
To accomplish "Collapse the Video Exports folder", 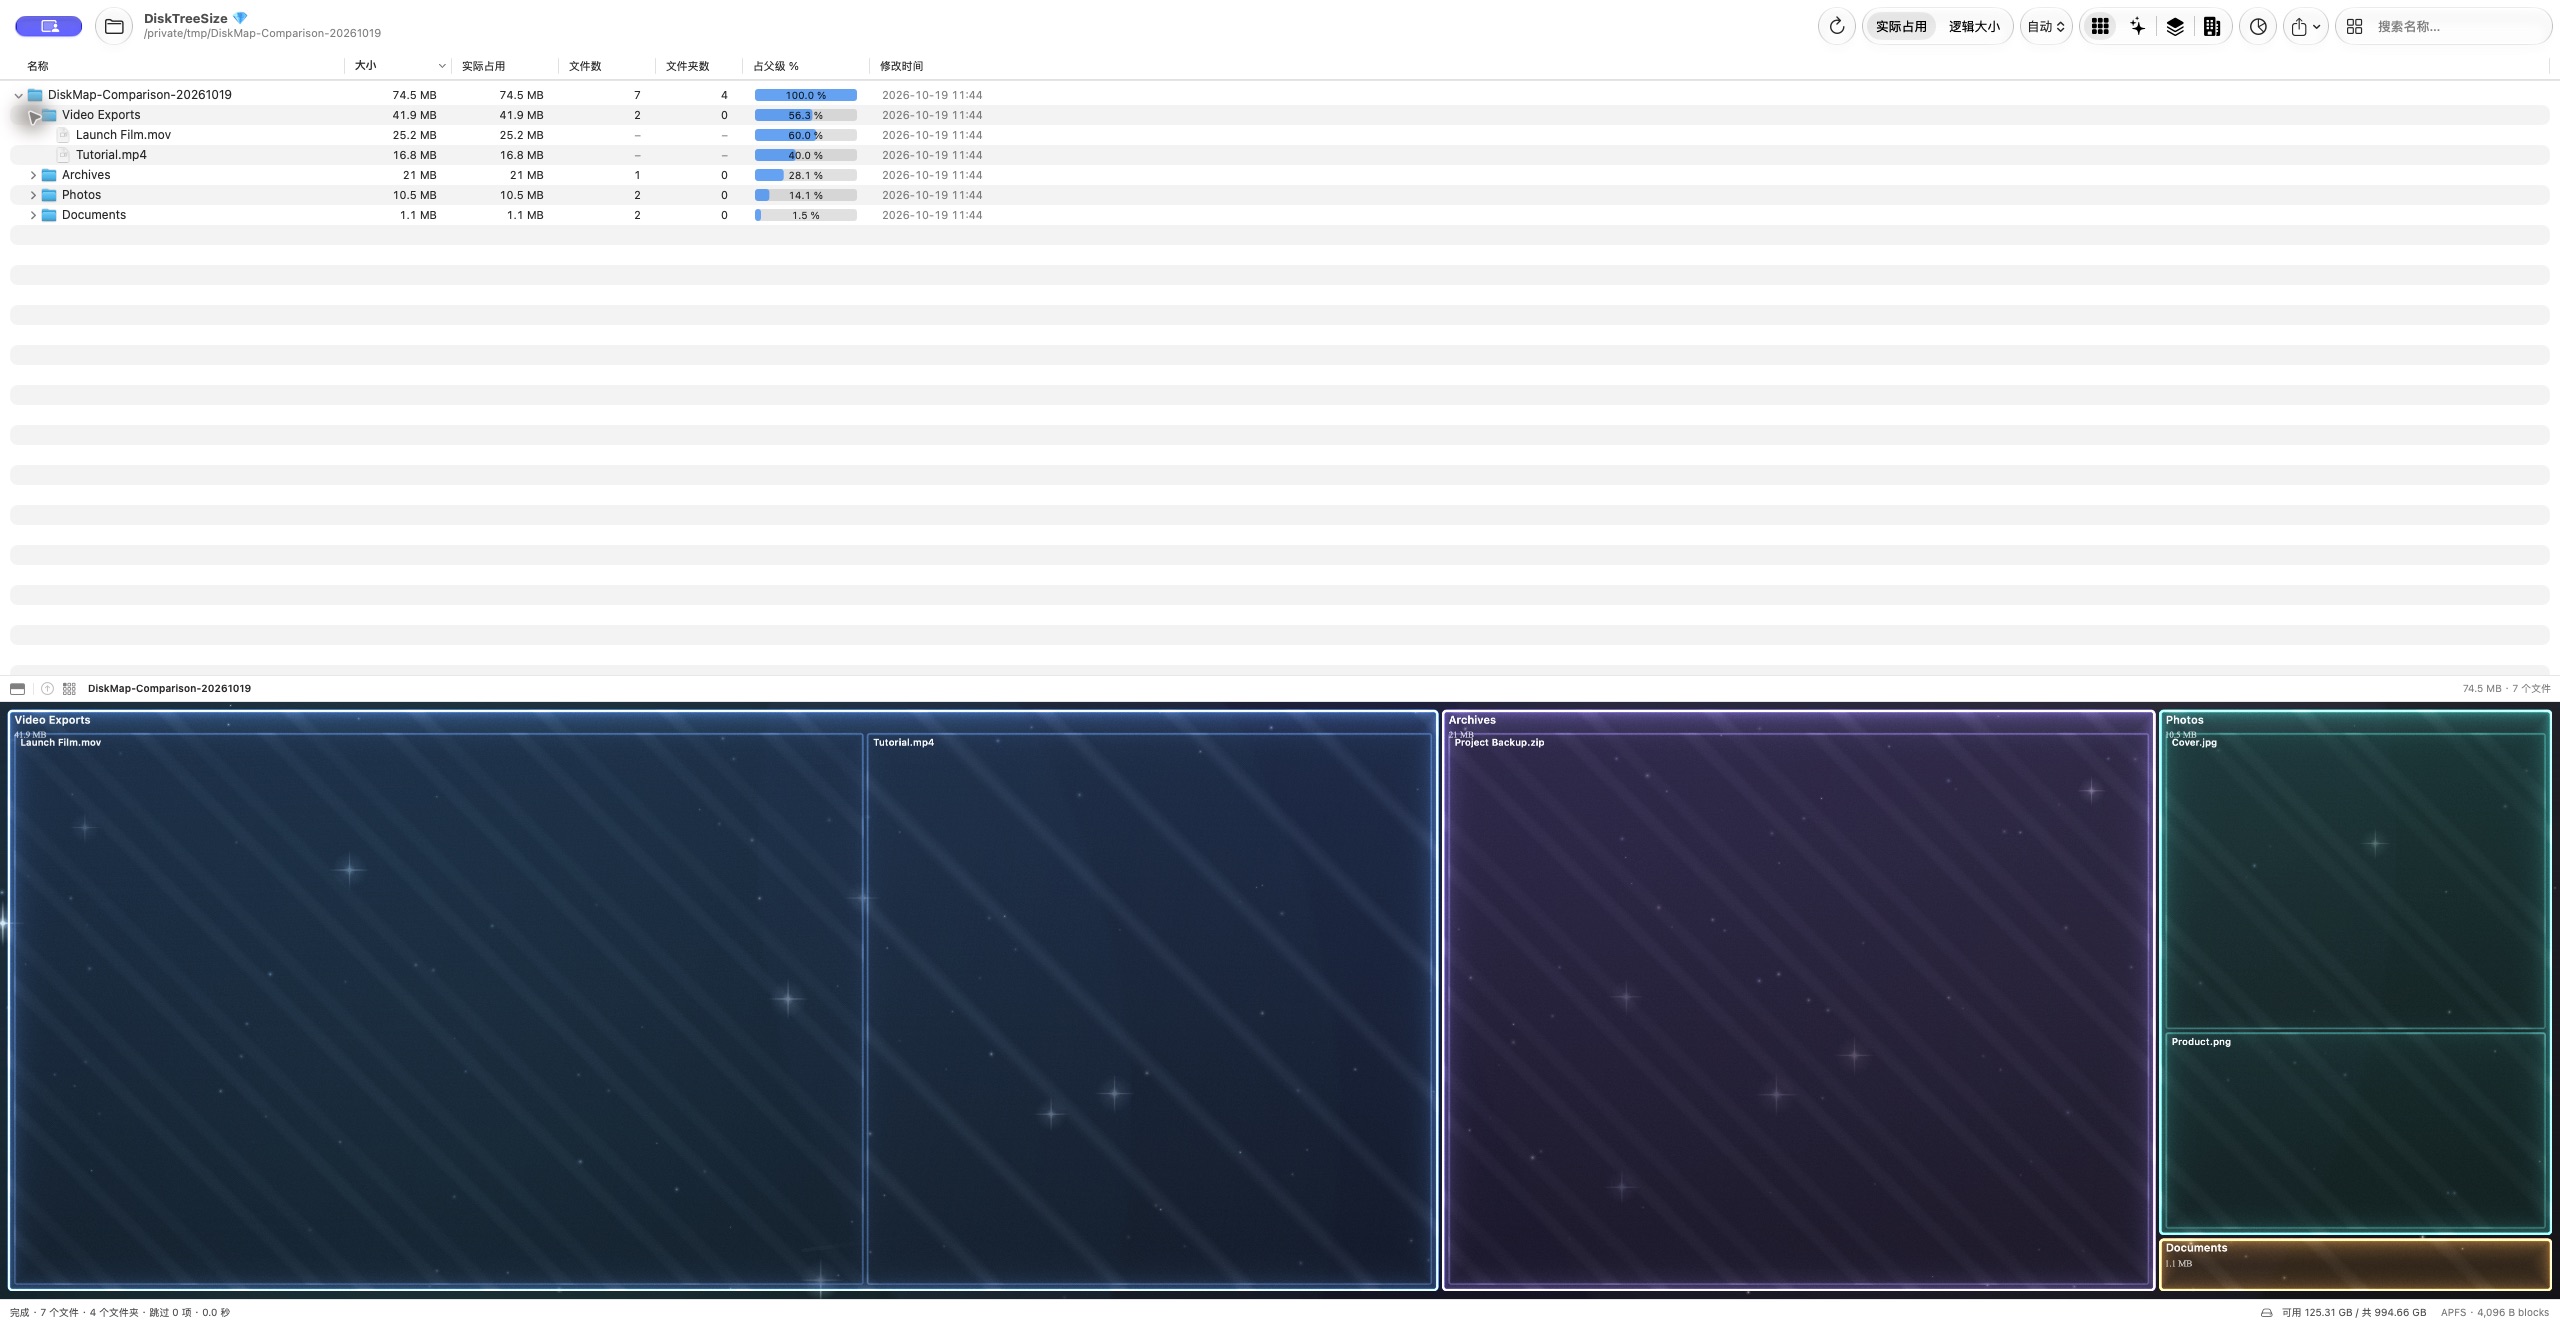I will [33, 116].
